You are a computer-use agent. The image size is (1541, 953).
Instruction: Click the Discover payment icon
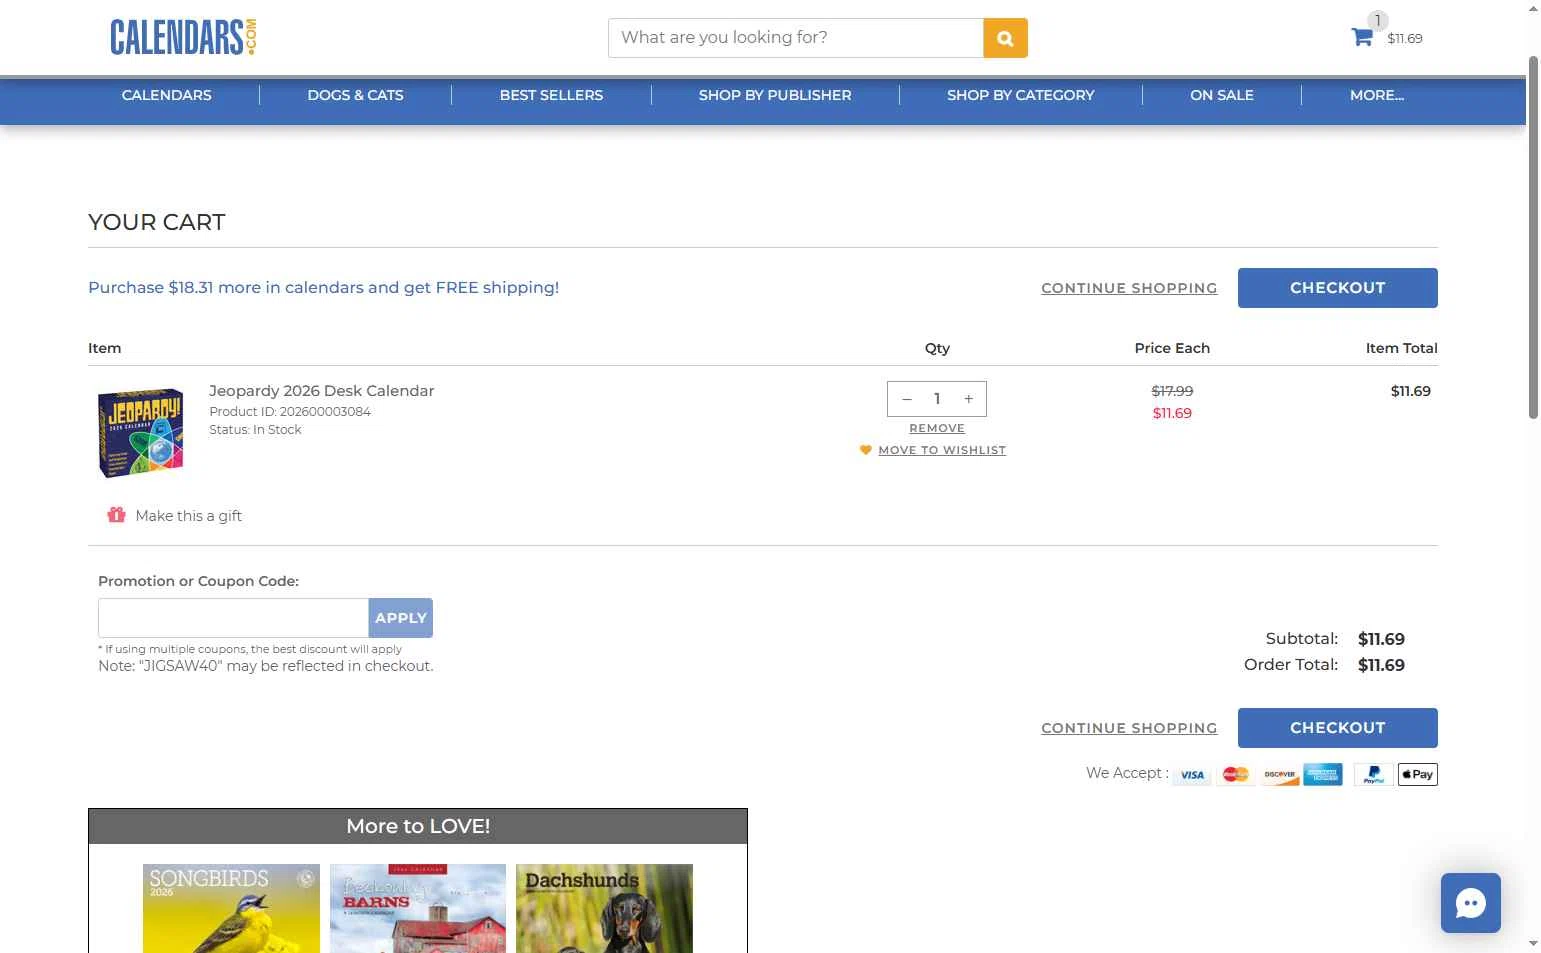pos(1279,774)
